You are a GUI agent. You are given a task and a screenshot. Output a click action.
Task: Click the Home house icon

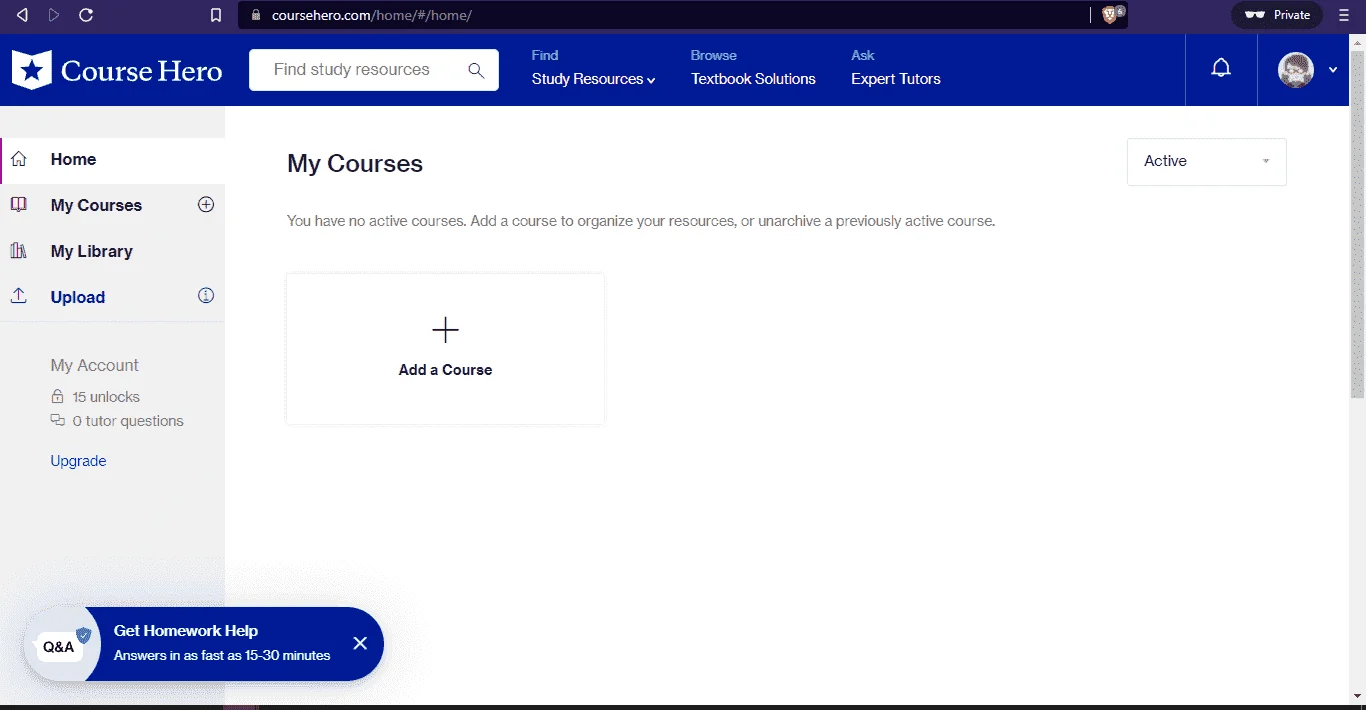[18, 159]
